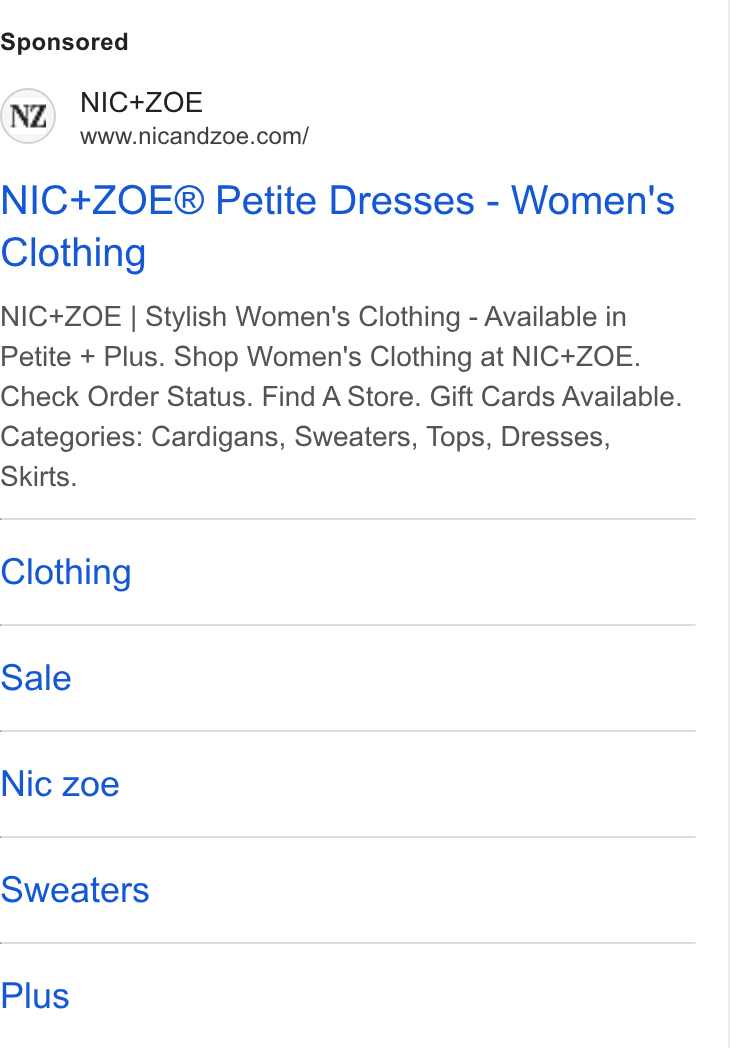Open the NIC+ZOE advertiser name
The width and height of the screenshot is (730, 1048).
tap(141, 103)
